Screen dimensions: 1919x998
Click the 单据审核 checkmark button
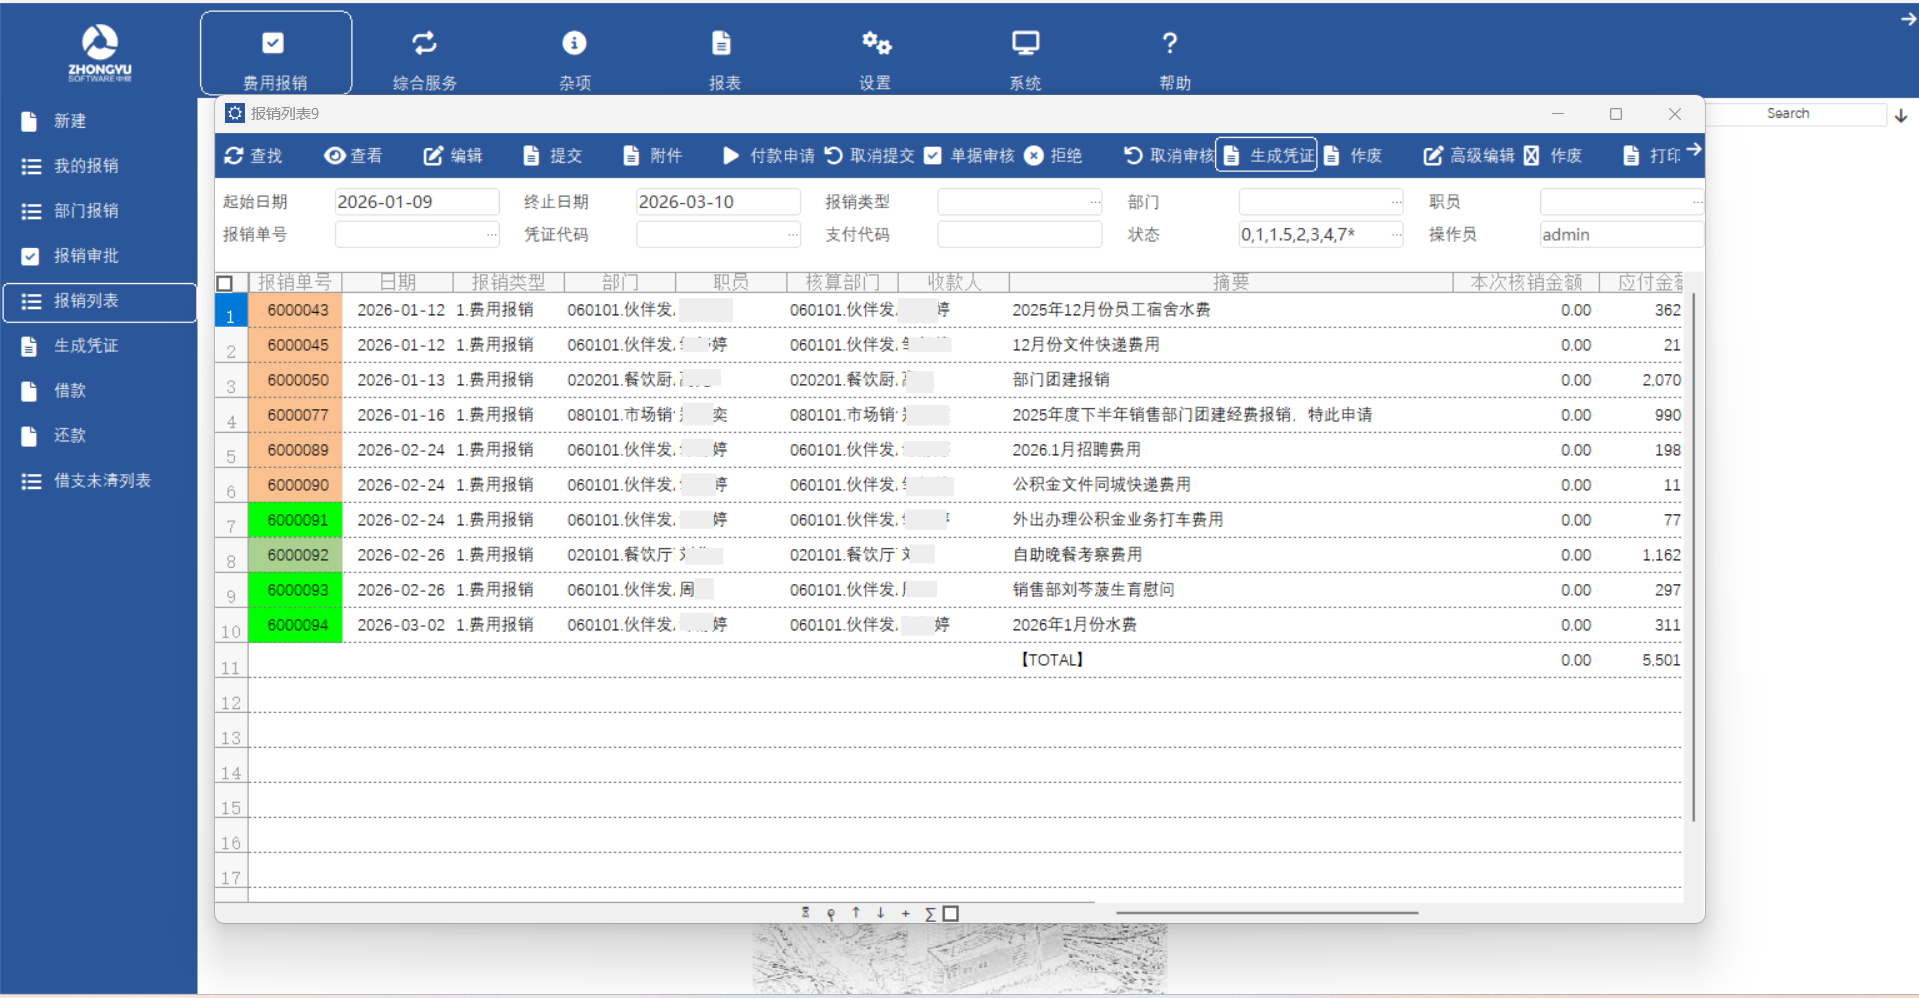point(970,156)
